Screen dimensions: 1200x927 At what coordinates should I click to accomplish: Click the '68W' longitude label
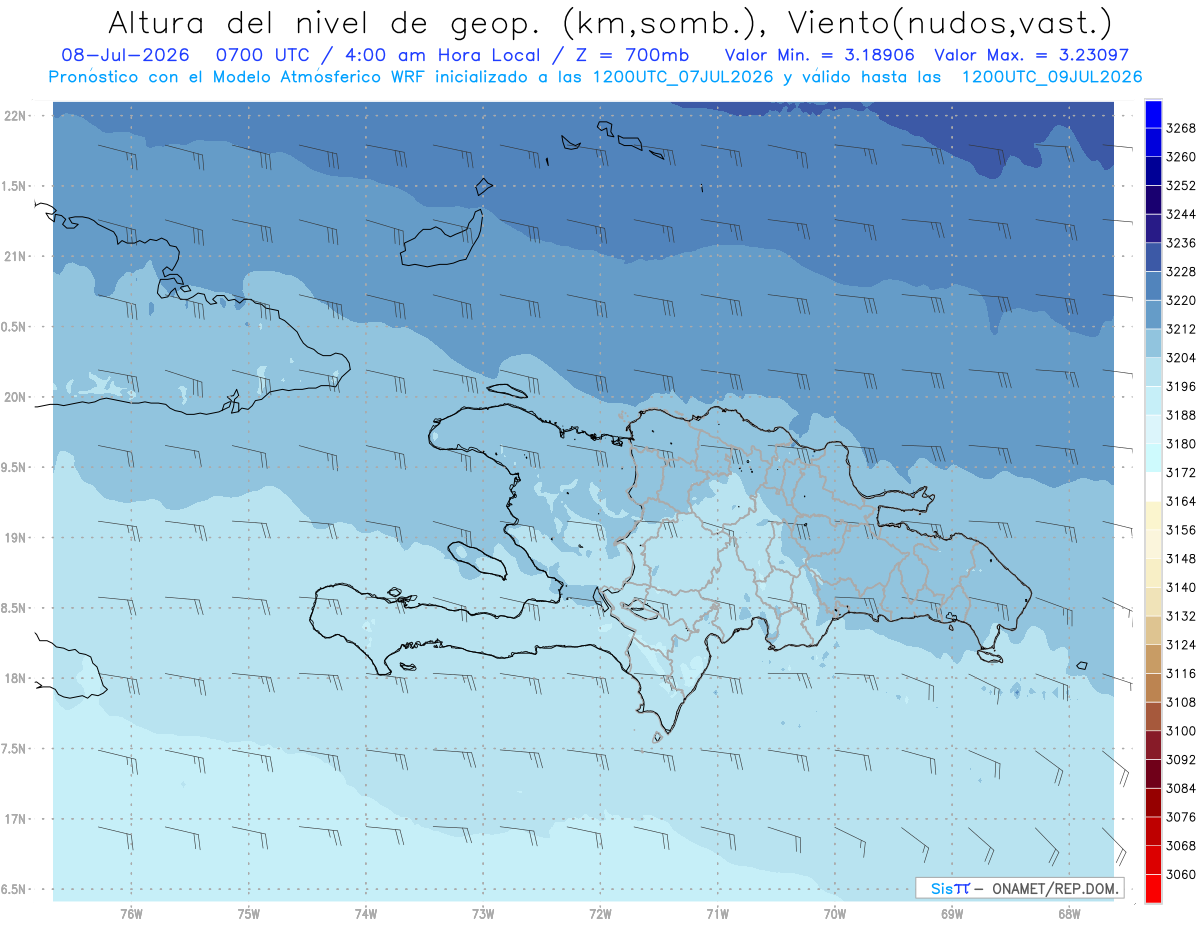coord(1069,914)
